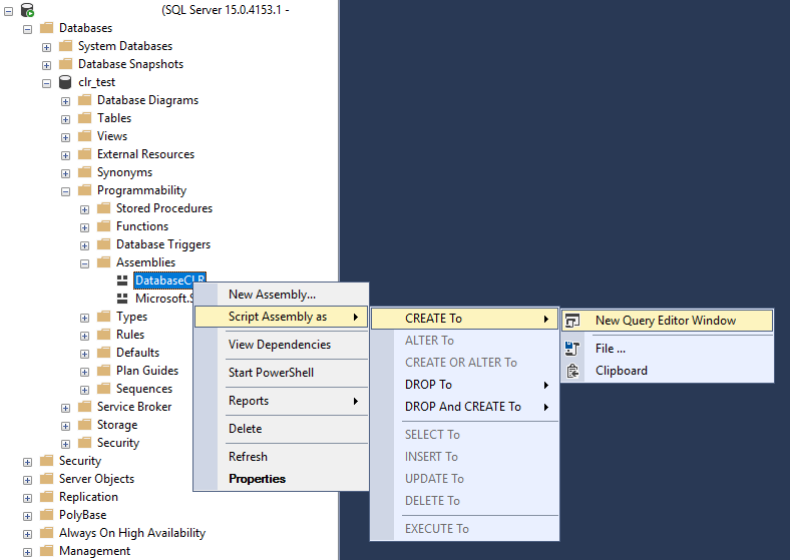
Task: Select View Dependencies menu entry
Action: 279,345
